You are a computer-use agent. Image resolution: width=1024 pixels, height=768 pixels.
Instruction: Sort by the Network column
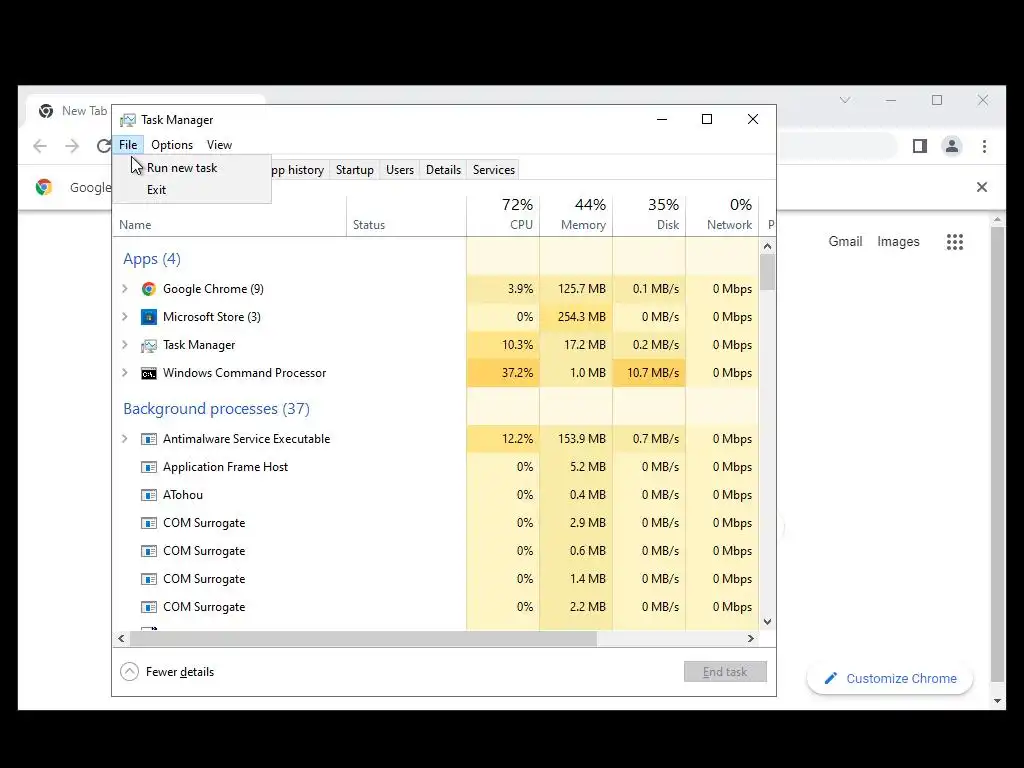click(x=722, y=216)
